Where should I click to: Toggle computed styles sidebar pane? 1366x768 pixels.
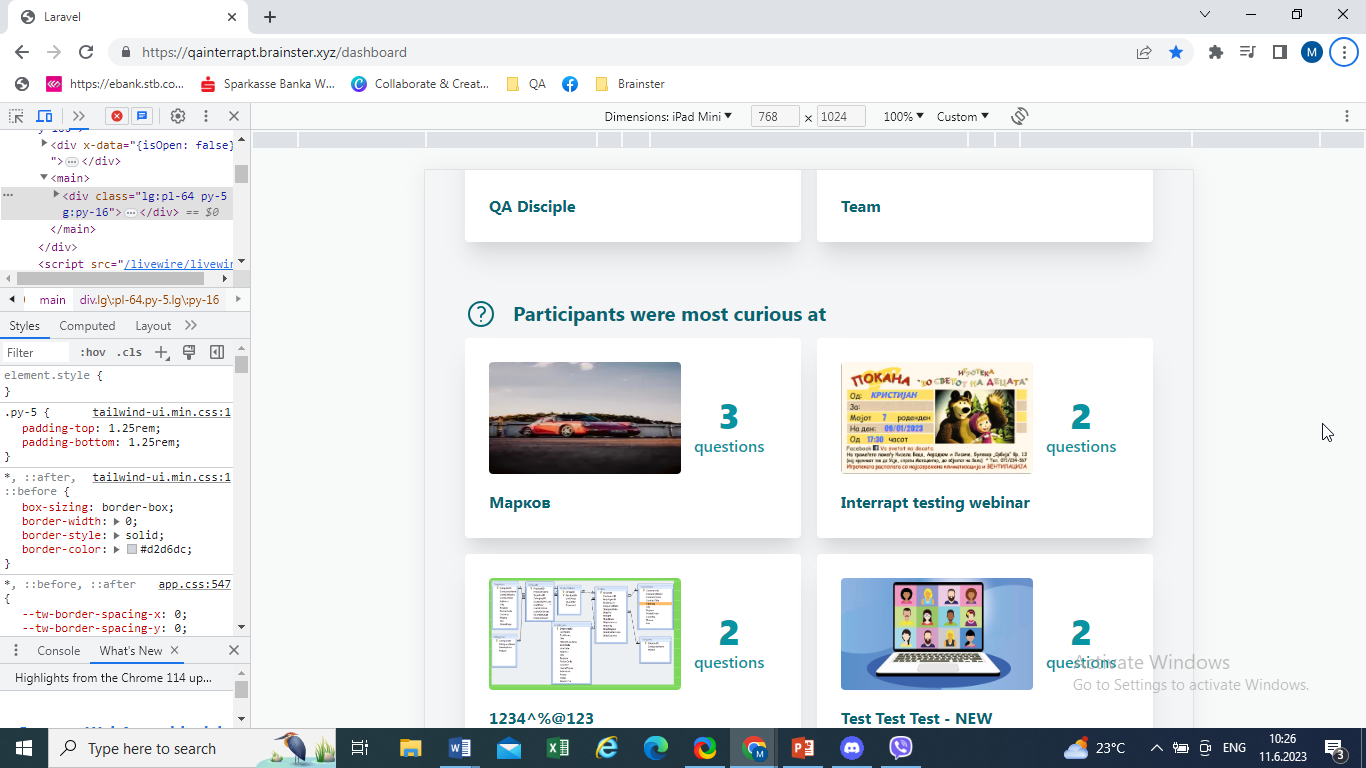[216, 352]
